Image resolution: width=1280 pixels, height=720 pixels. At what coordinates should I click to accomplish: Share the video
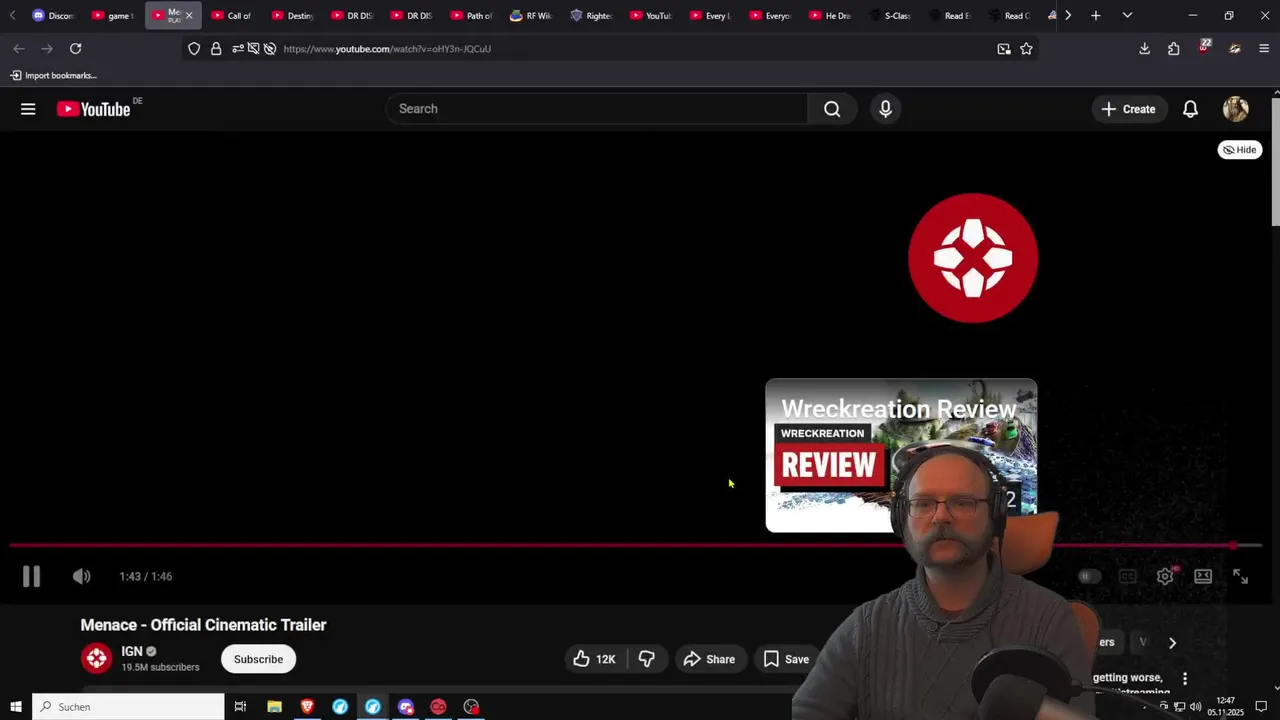(x=709, y=659)
